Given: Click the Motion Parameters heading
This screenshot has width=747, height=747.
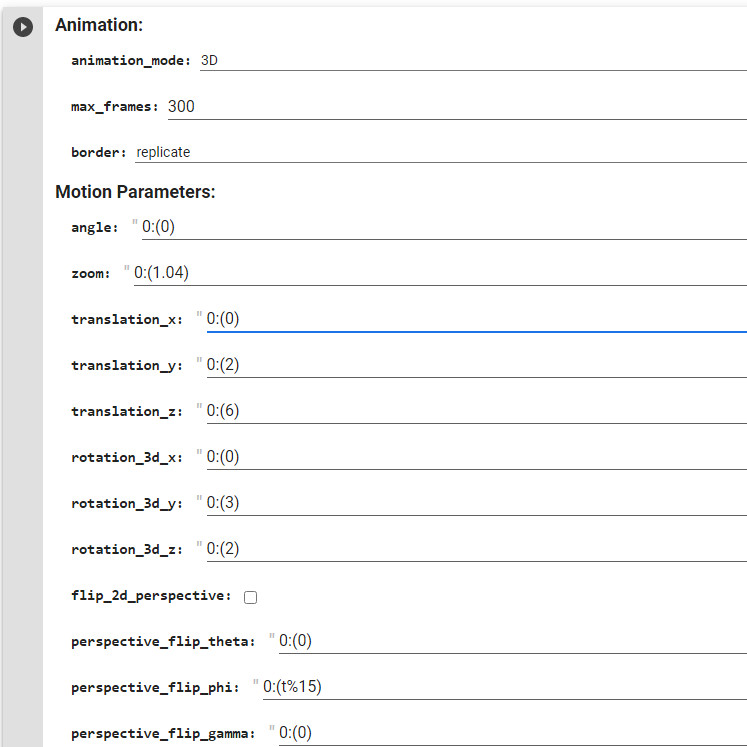Looking at the screenshot, I should click(135, 192).
